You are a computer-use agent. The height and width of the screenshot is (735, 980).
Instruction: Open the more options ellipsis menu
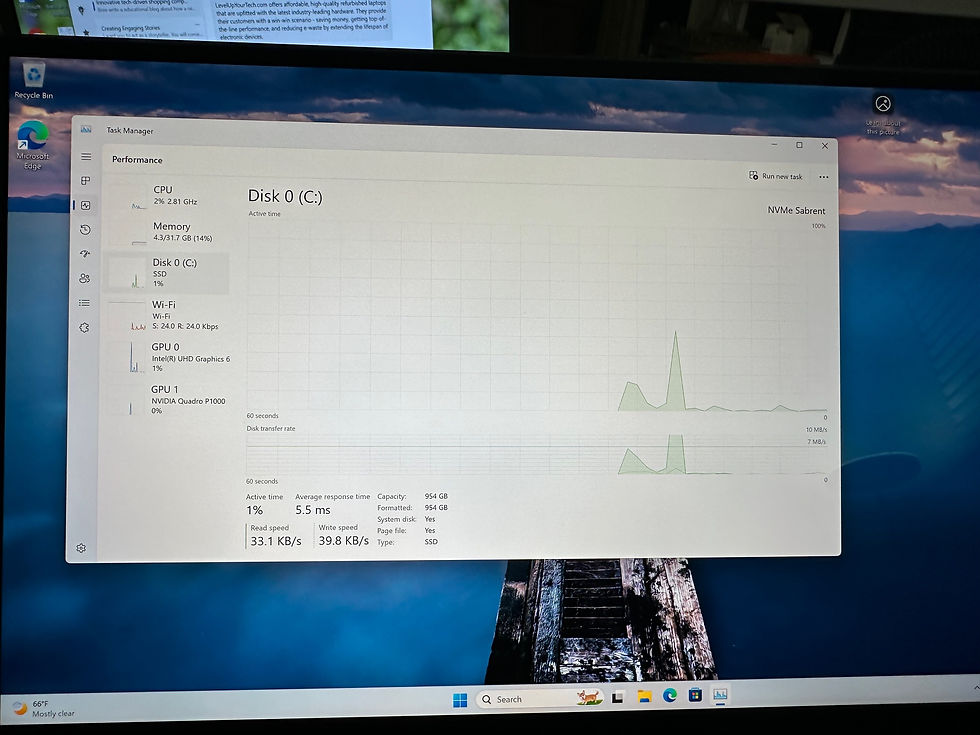(824, 177)
